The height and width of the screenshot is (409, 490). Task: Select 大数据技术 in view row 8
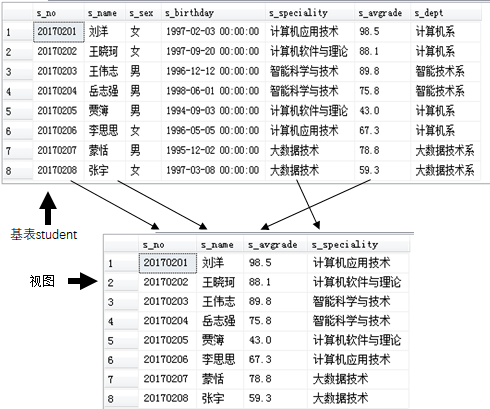tap(358, 398)
